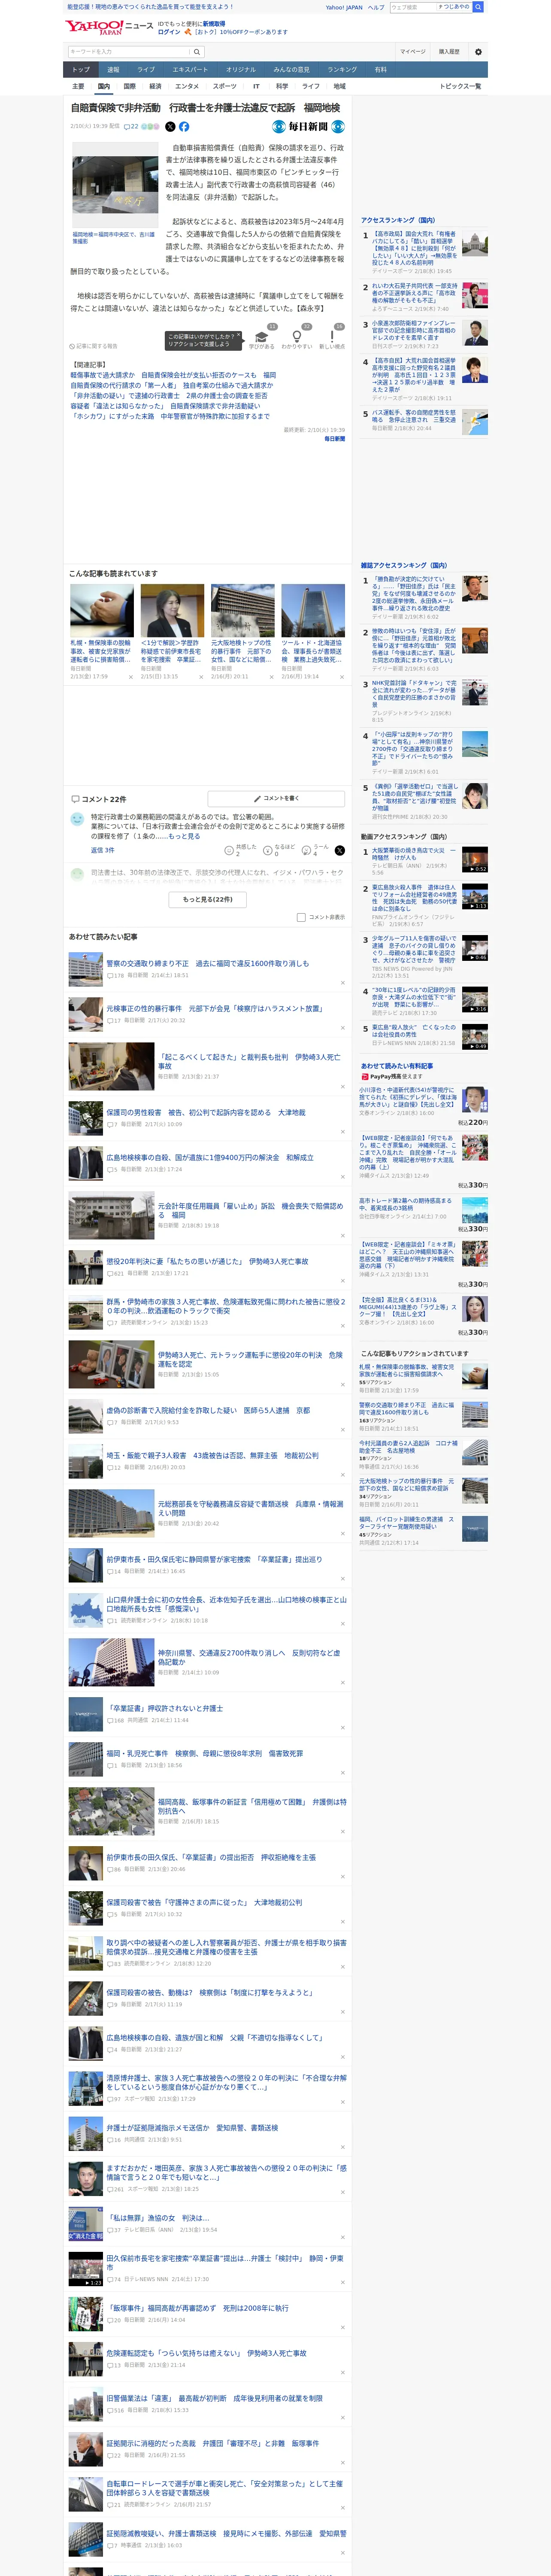Open 経済 category in sub-navigation

click(155, 86)
